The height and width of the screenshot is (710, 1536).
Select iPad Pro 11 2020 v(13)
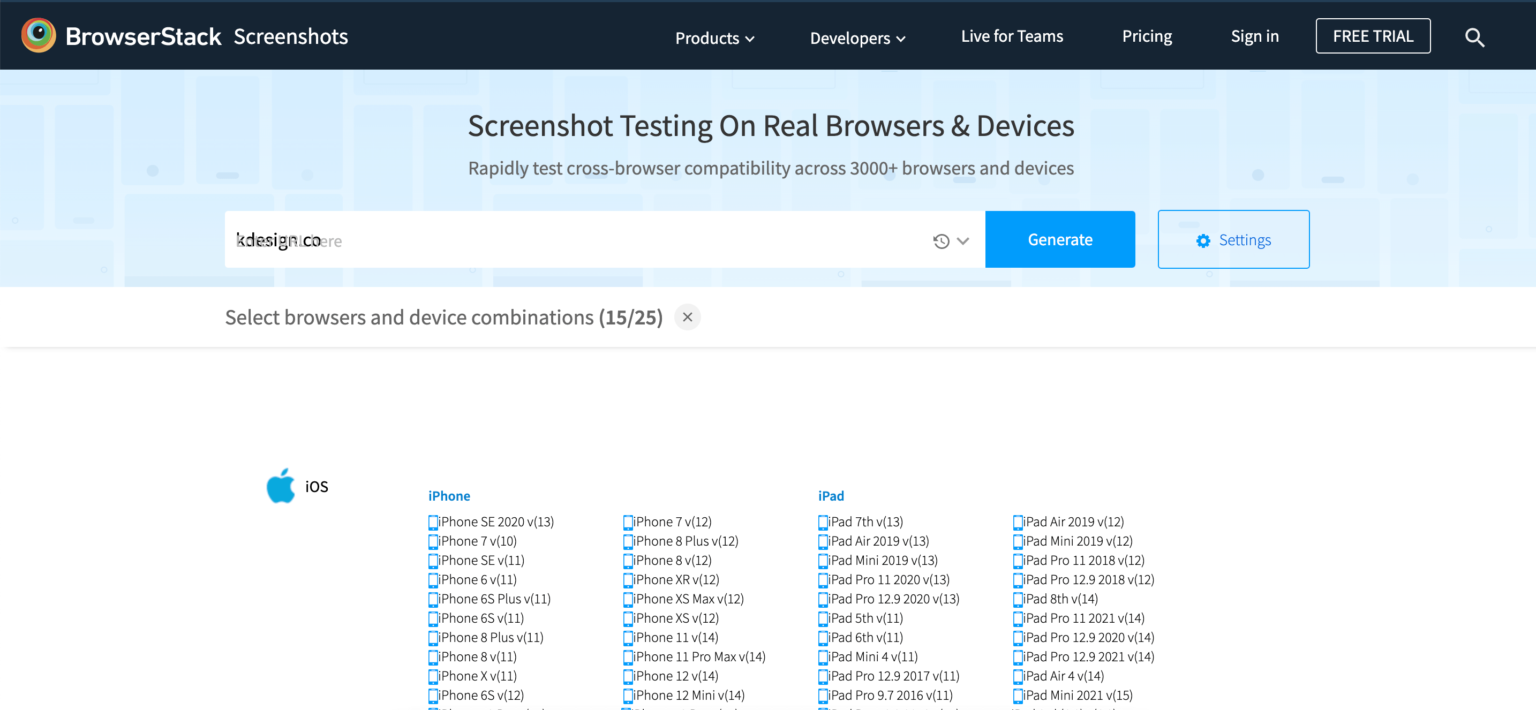(888, 580)
